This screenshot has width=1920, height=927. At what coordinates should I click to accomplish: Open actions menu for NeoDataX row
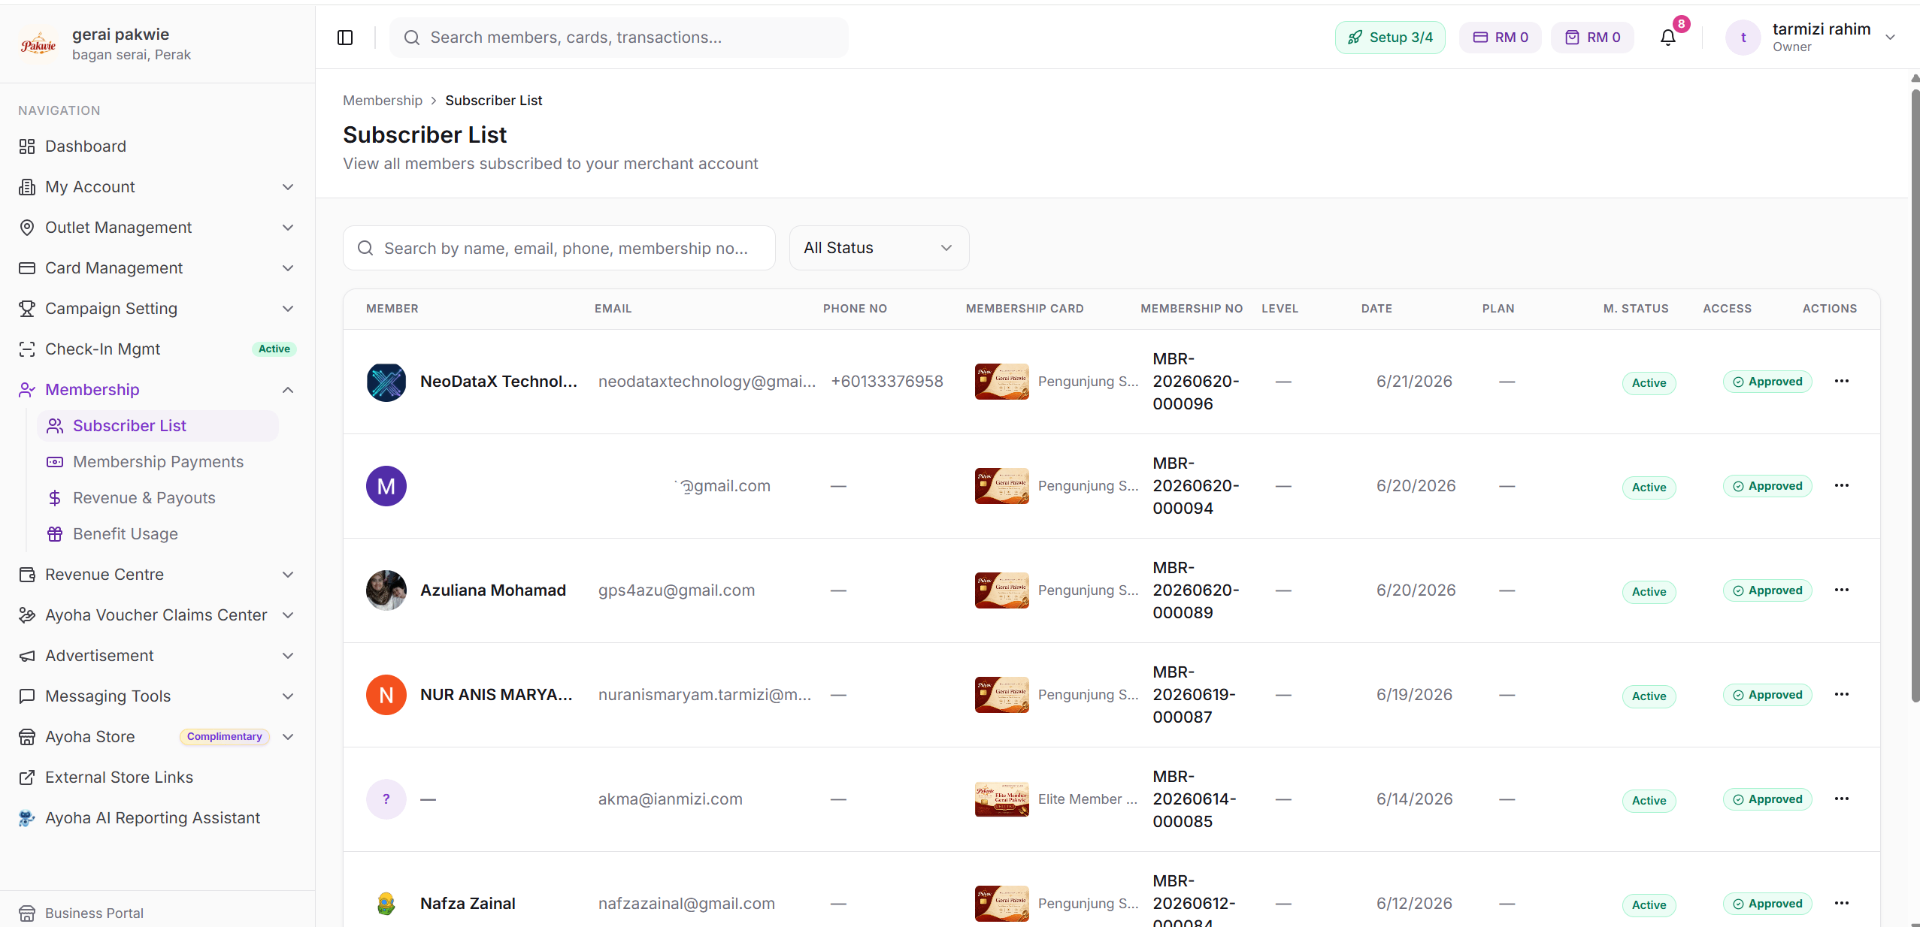1841,381
